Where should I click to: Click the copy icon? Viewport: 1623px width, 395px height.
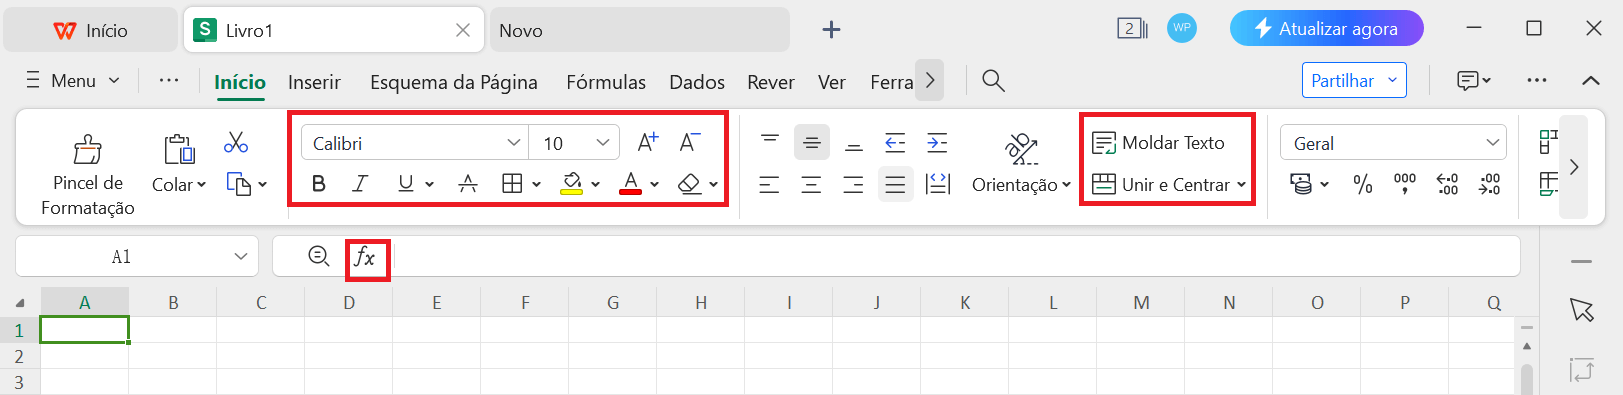click(238, 184)
